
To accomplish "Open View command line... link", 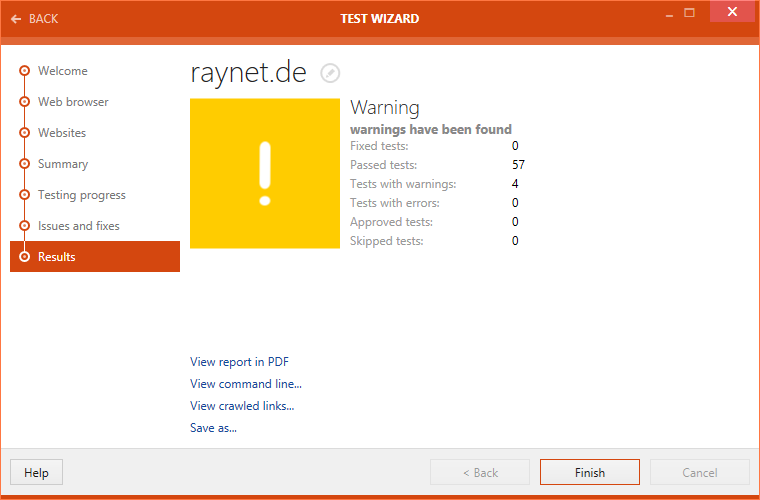I will point(246,384).
